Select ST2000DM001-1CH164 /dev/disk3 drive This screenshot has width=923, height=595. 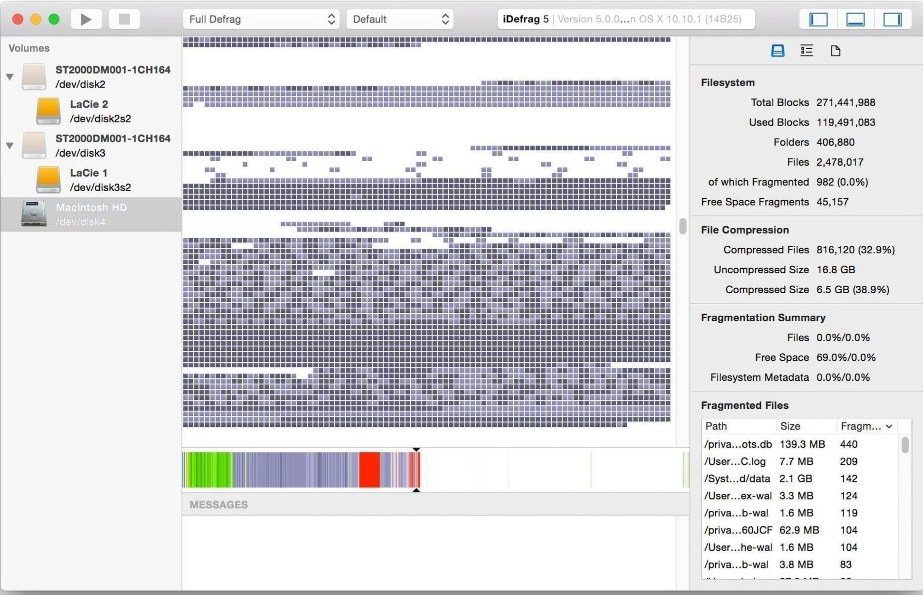[x=91, y=145]
